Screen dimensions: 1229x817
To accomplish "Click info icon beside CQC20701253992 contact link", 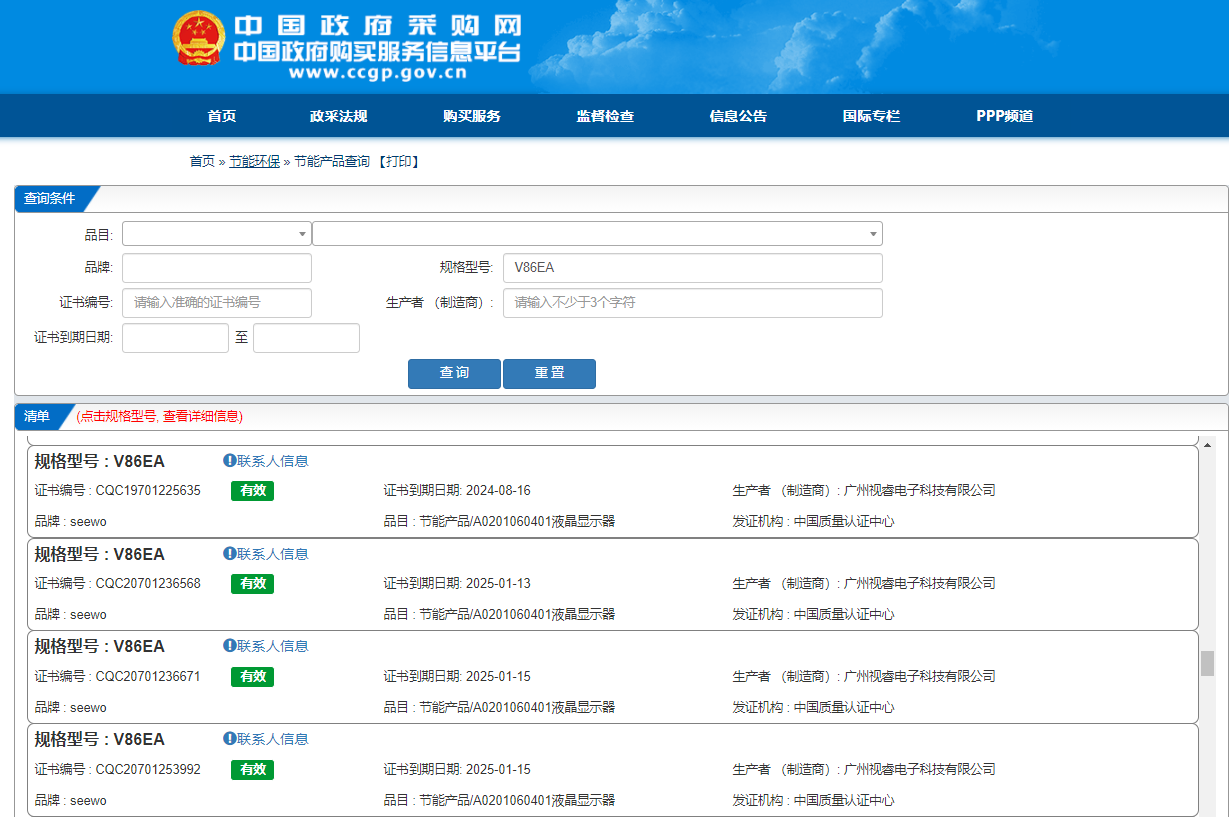I will click(x=229, y=739).
